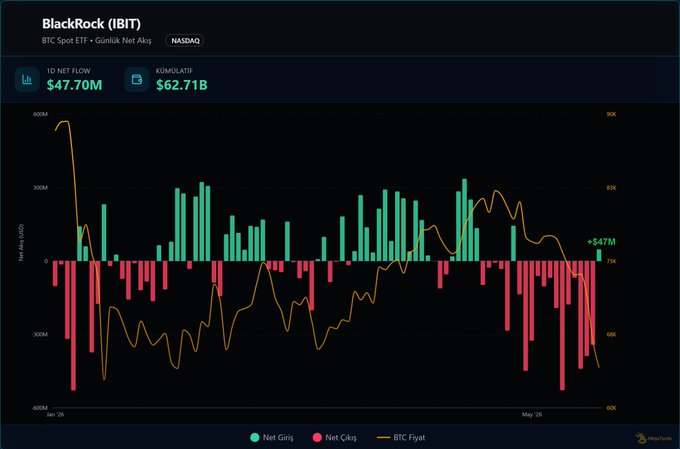Toggle the Net Giriş legend item
The image size is (680, 449).
click(x=272, y=437)
